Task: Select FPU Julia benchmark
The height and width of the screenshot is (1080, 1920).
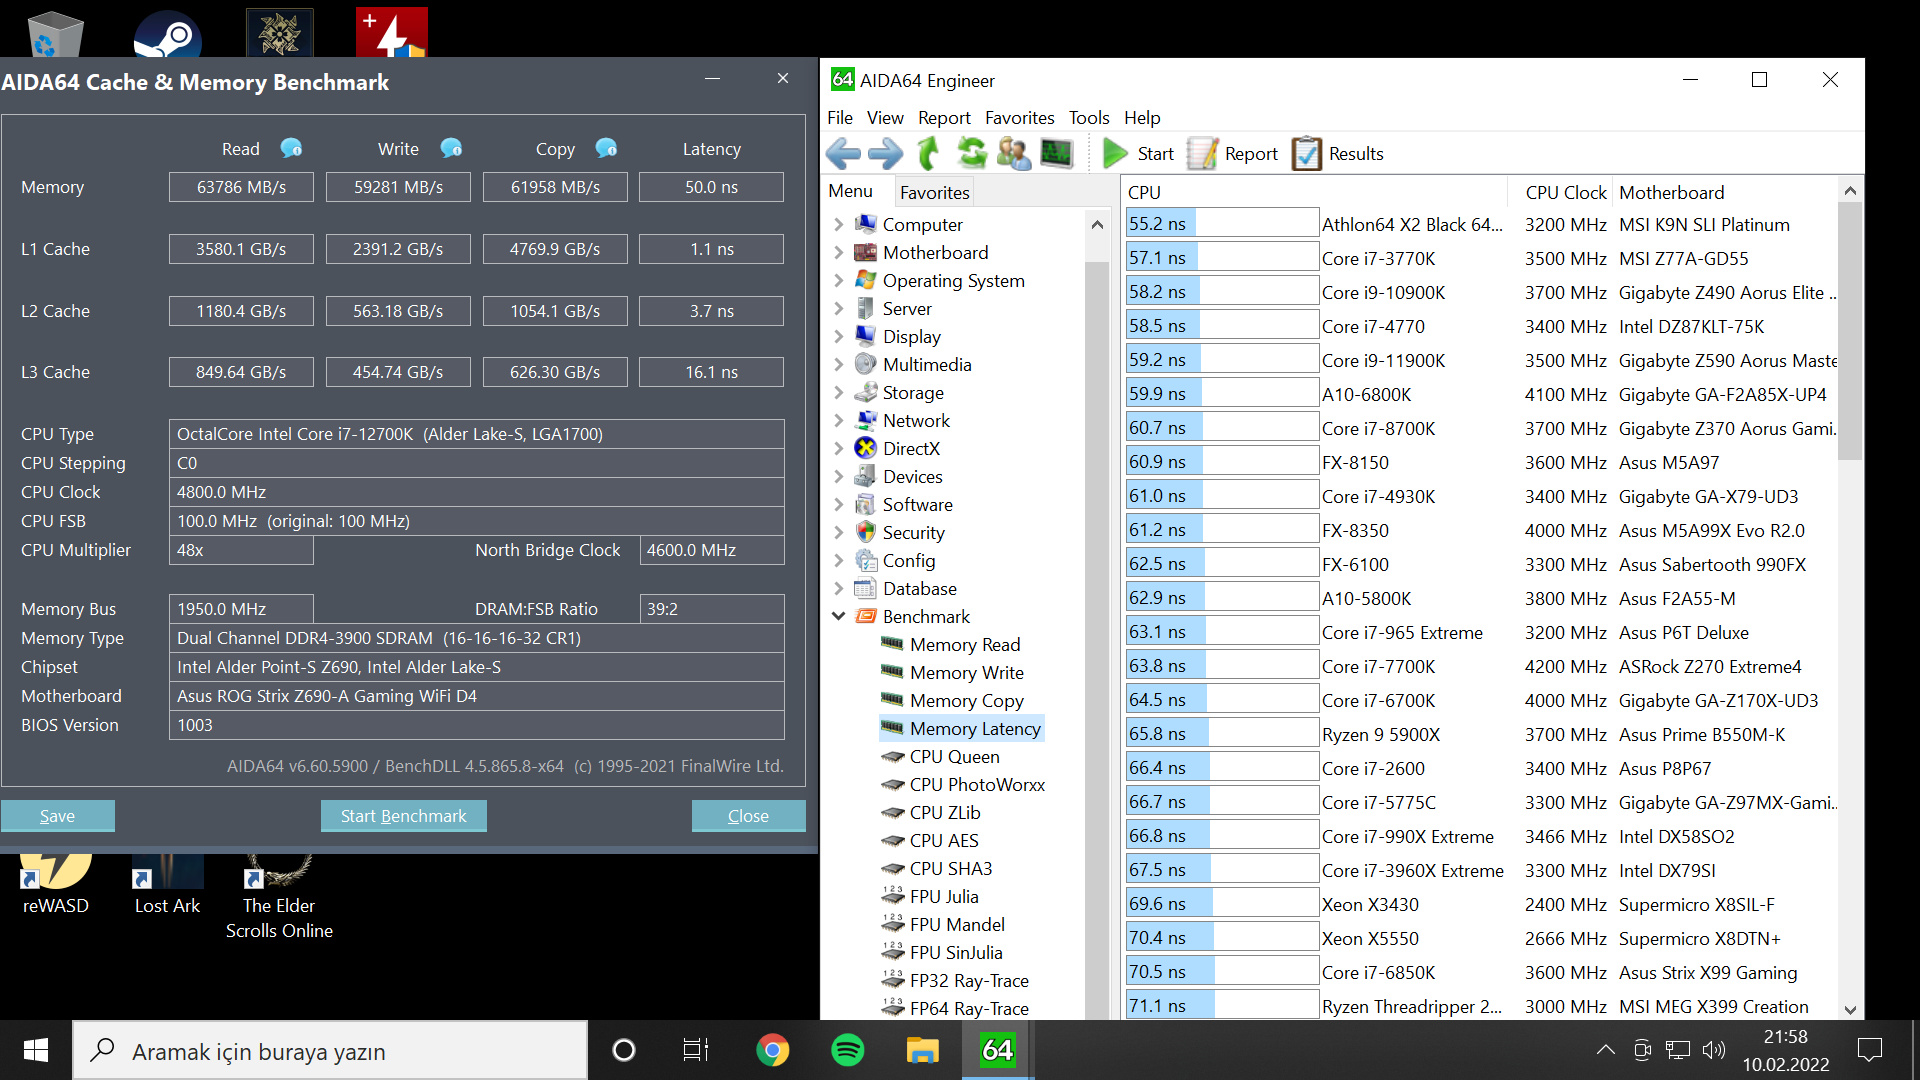Action: (x=943, y=897)
